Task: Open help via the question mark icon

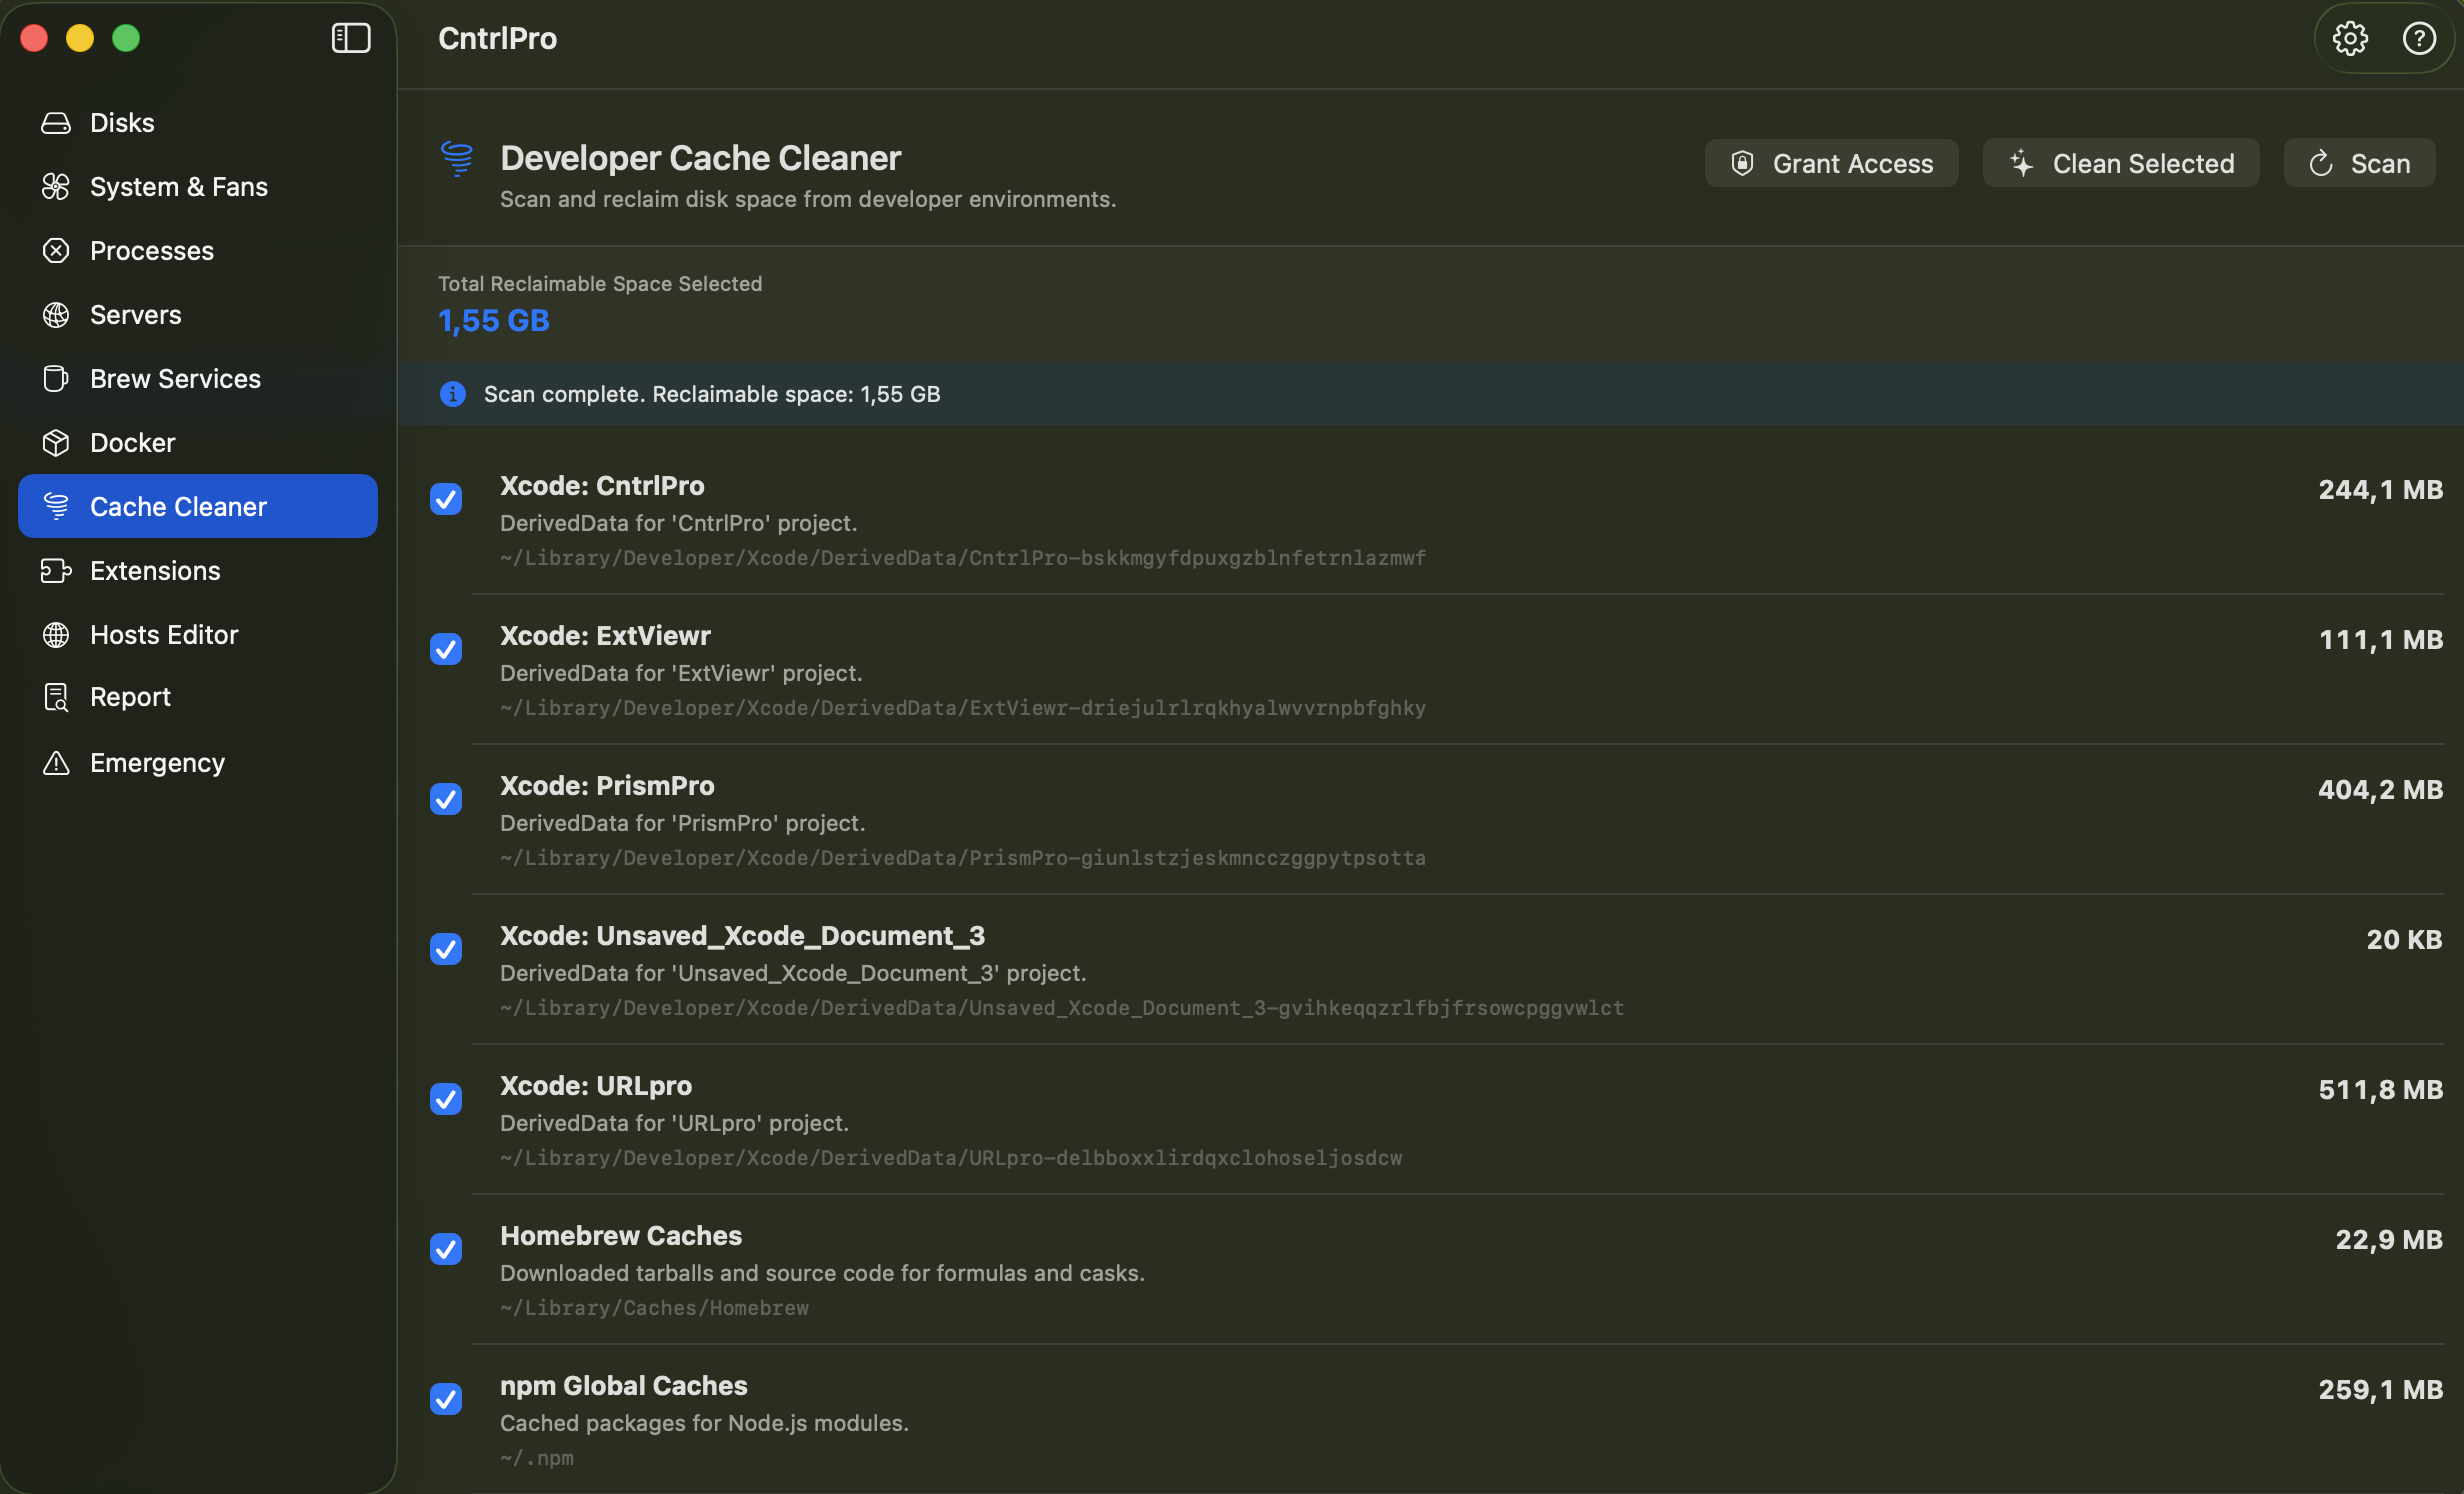Action: click(x=2419, y=38)
